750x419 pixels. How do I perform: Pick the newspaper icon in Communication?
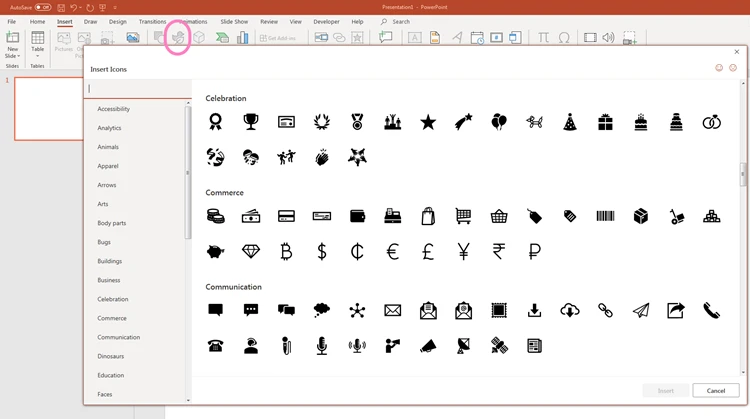pyautogui.click(x=534, y=346)
